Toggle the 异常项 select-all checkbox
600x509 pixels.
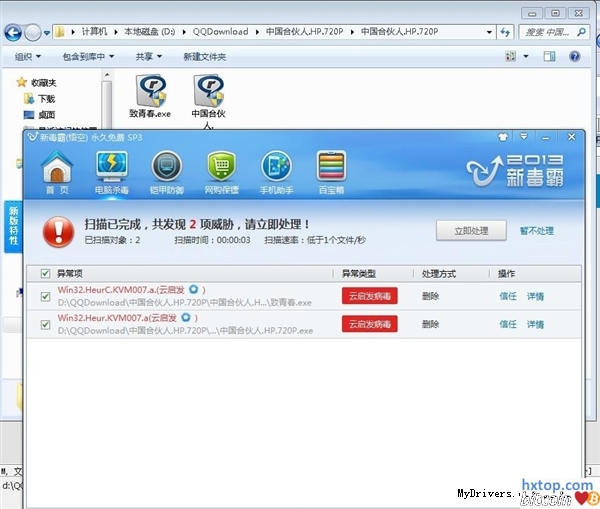45,273
